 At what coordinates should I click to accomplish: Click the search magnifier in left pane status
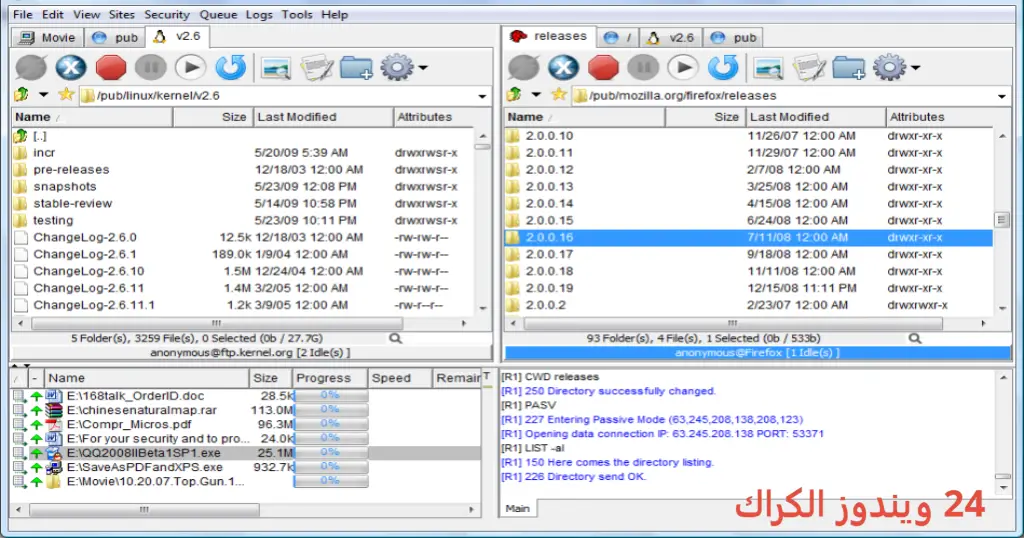[x=395, y=338]
